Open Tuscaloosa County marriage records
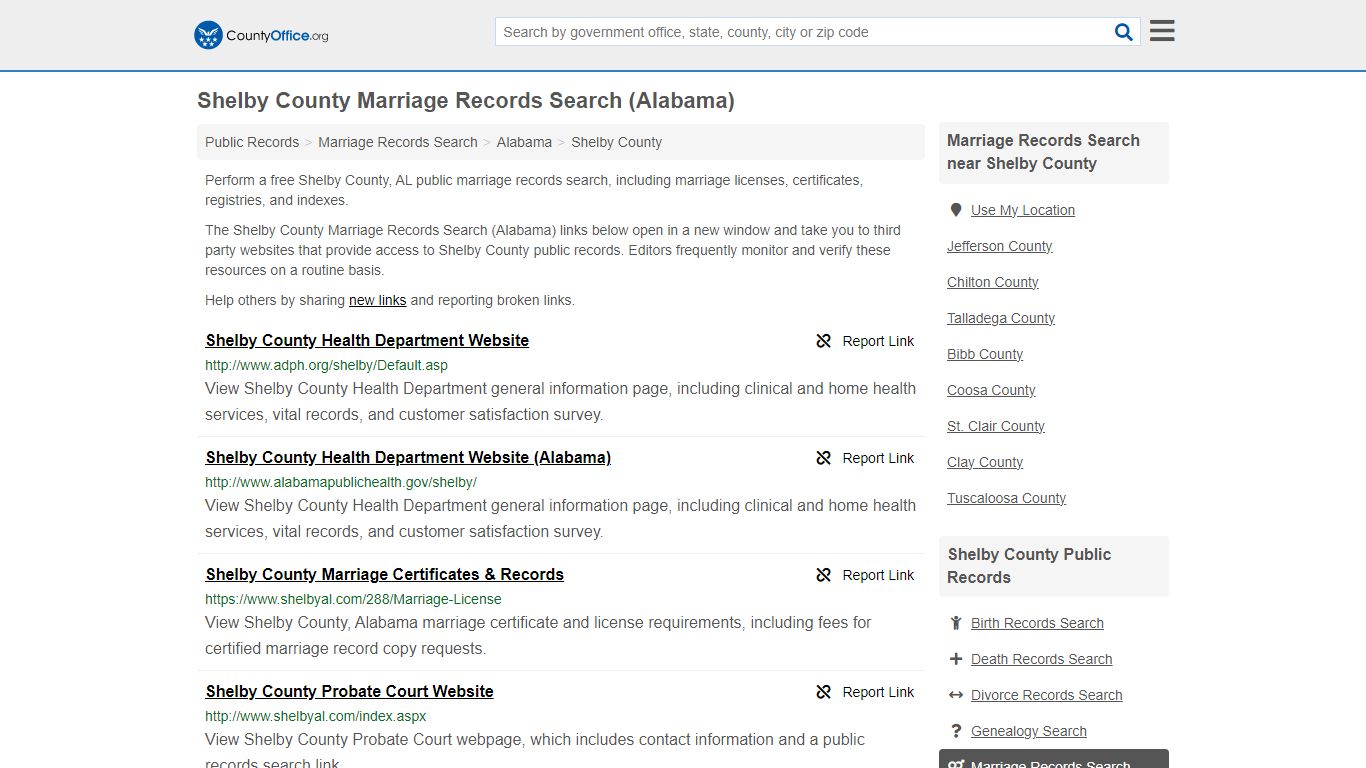The image size is (1366, 768). (1006, 498)
